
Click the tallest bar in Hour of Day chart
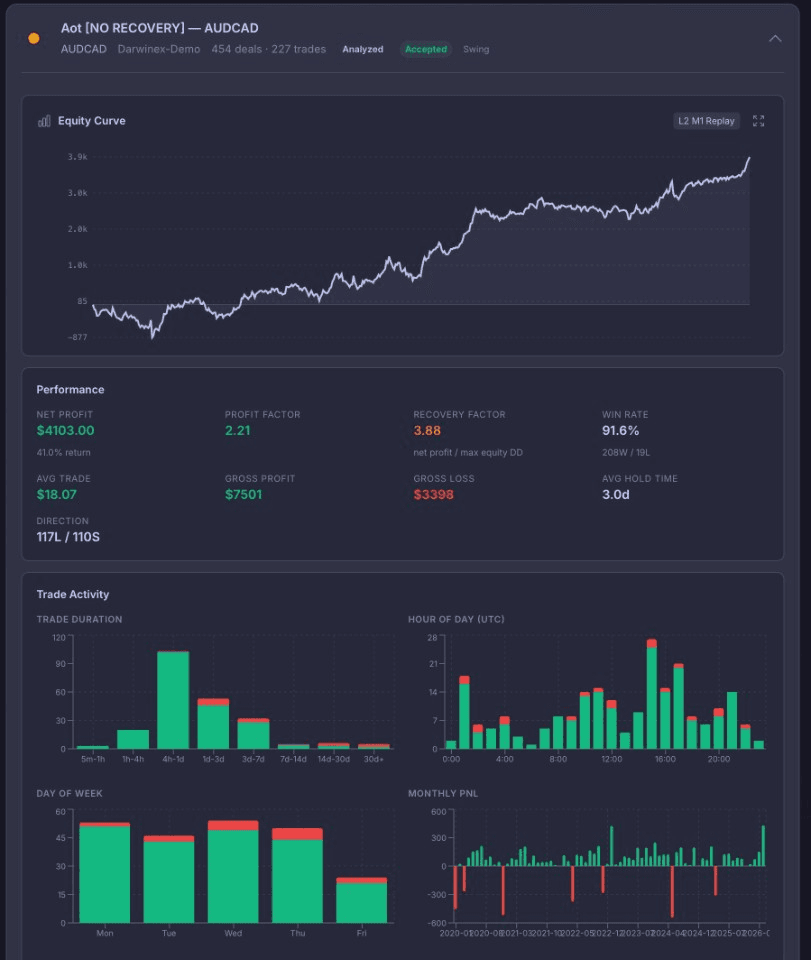click(x=652, y=694)
